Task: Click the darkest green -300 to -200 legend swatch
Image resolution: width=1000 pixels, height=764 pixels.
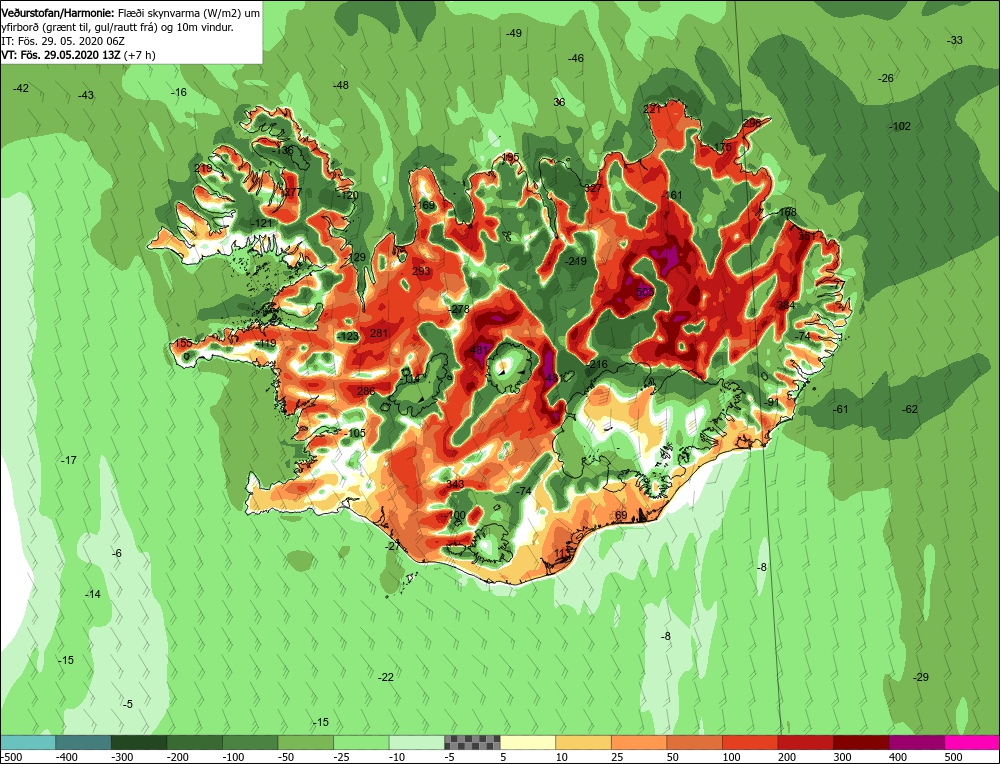Action: coord(139,742)
